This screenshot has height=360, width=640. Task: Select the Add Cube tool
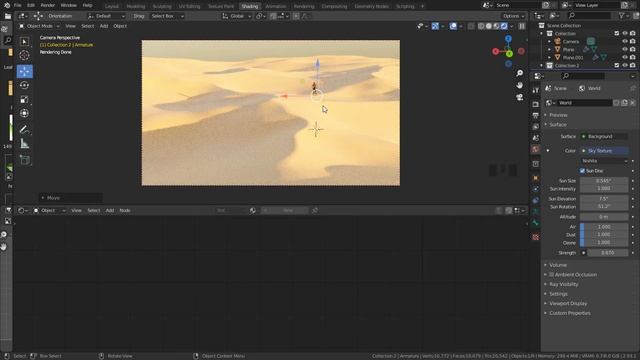[24, 160]
